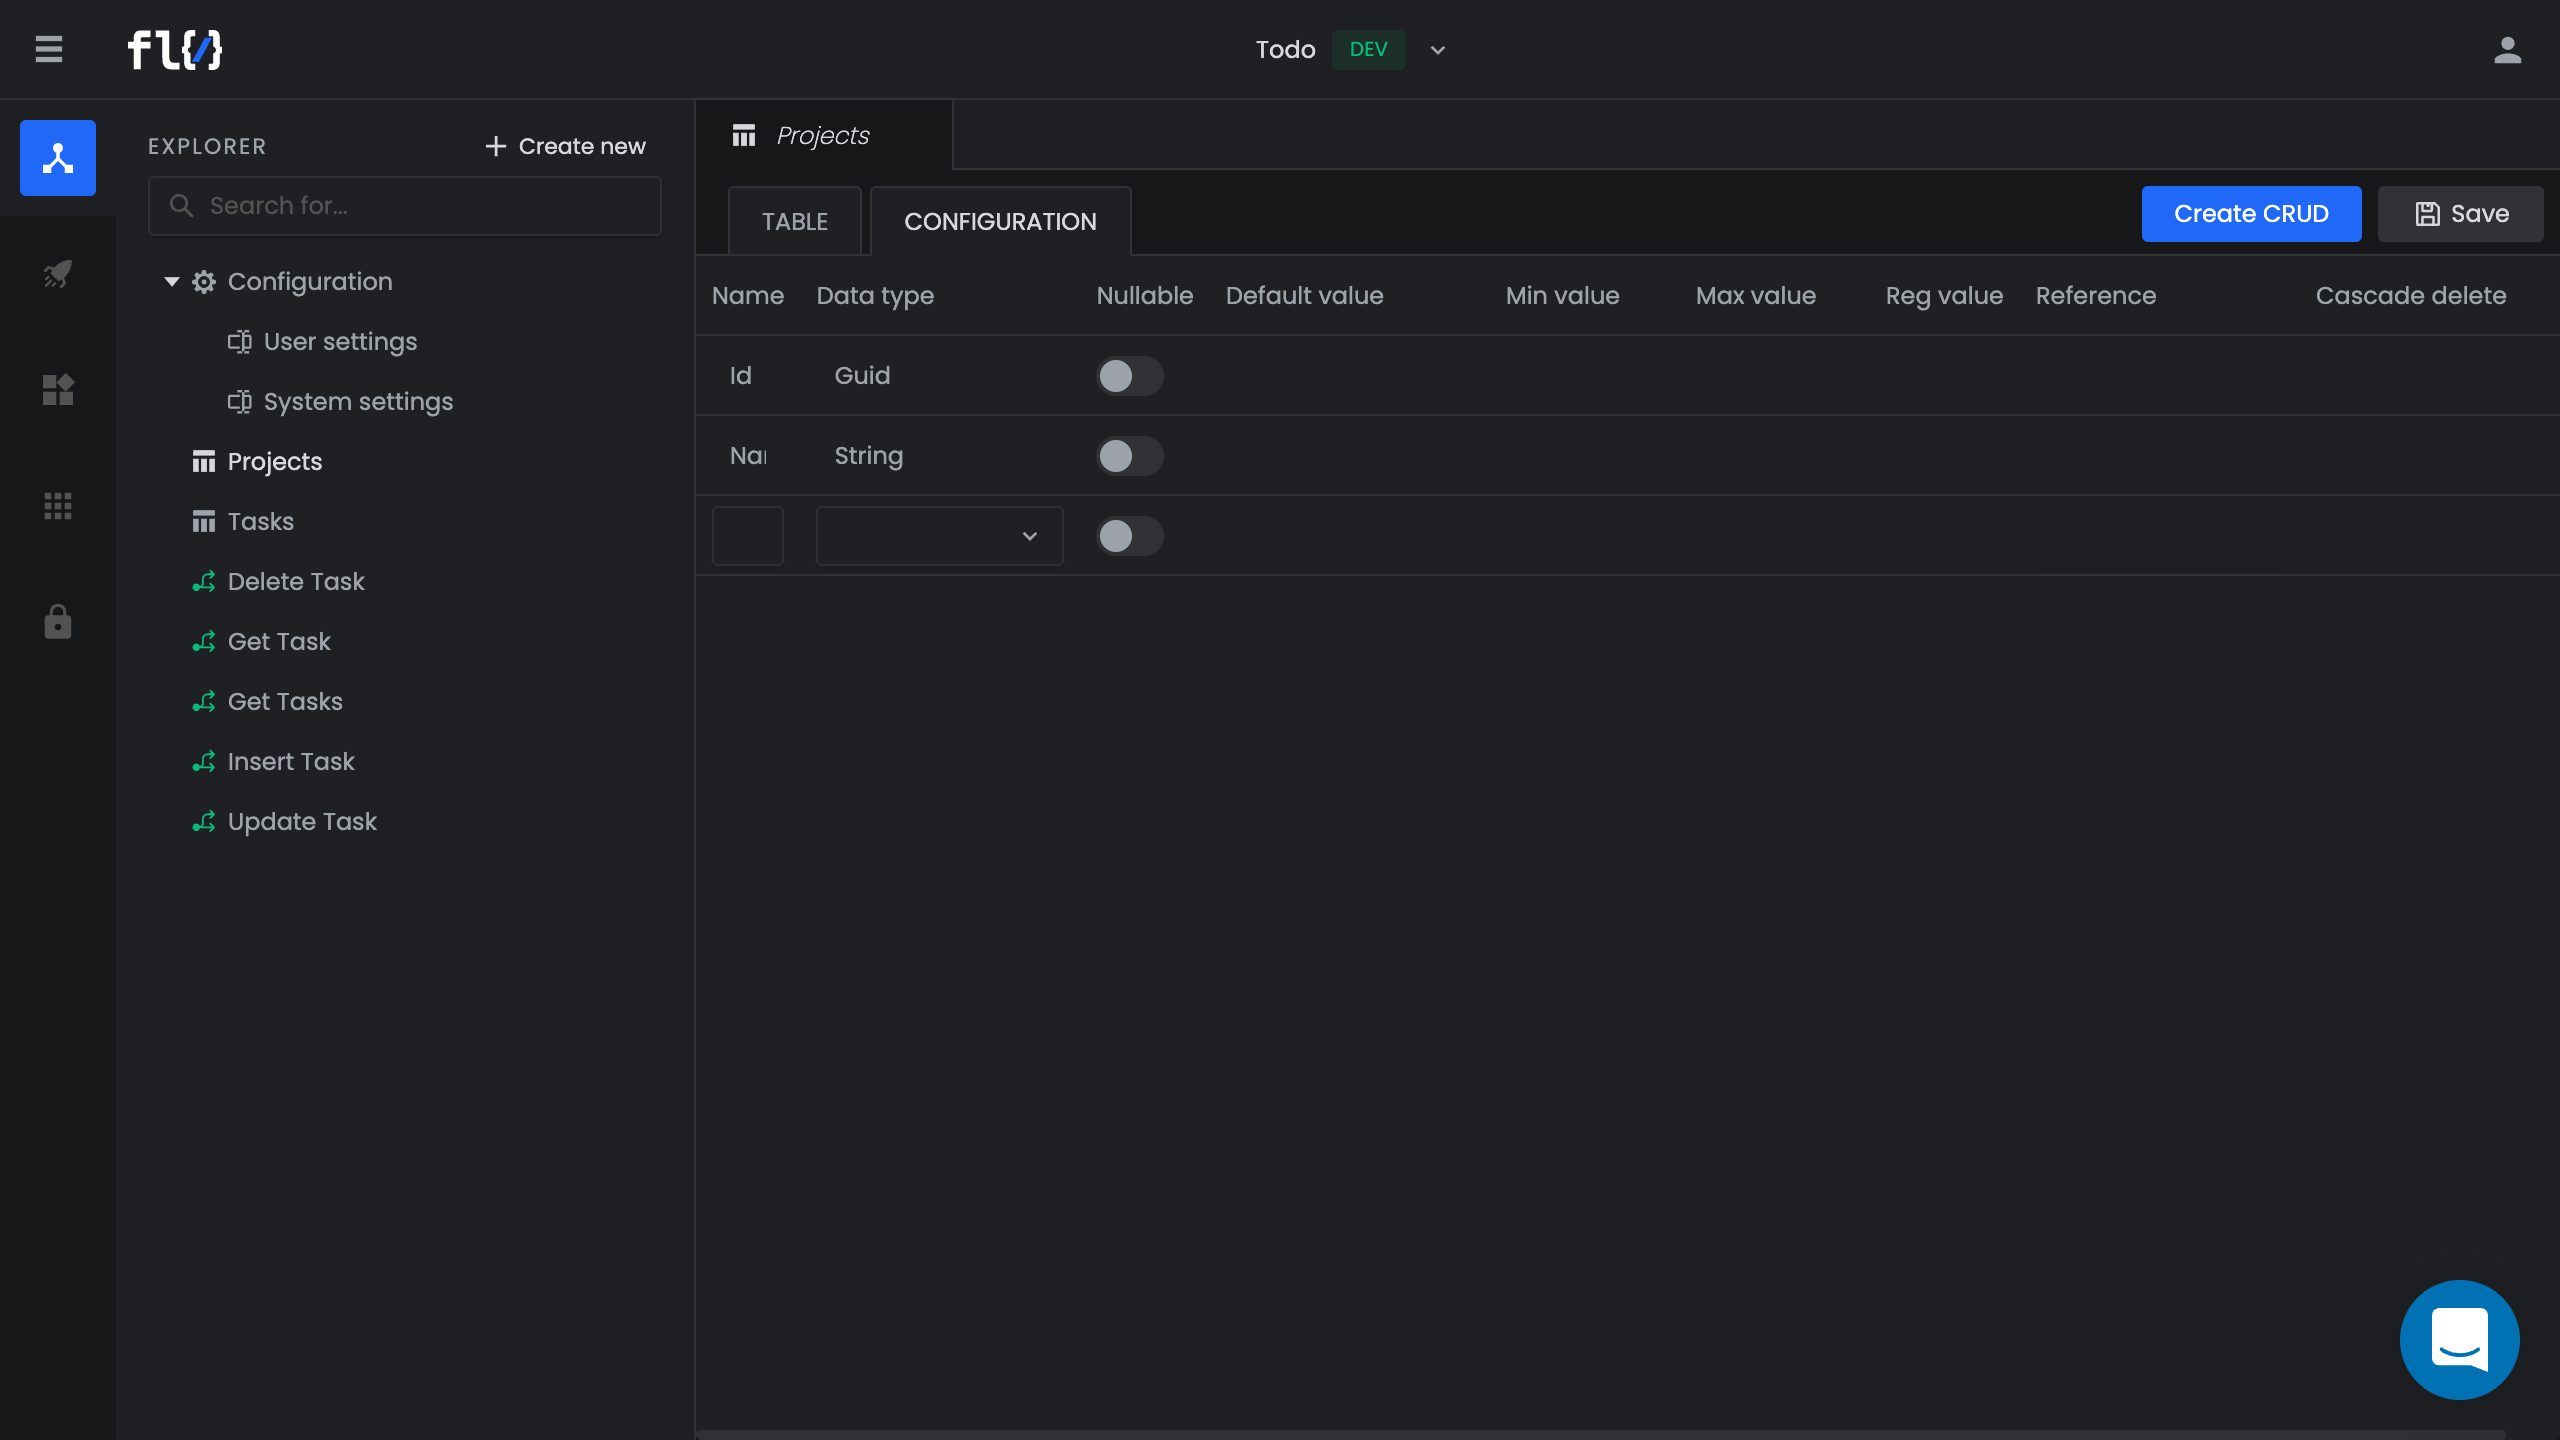Open the Data type dropdown in new row

click(939, 536)
